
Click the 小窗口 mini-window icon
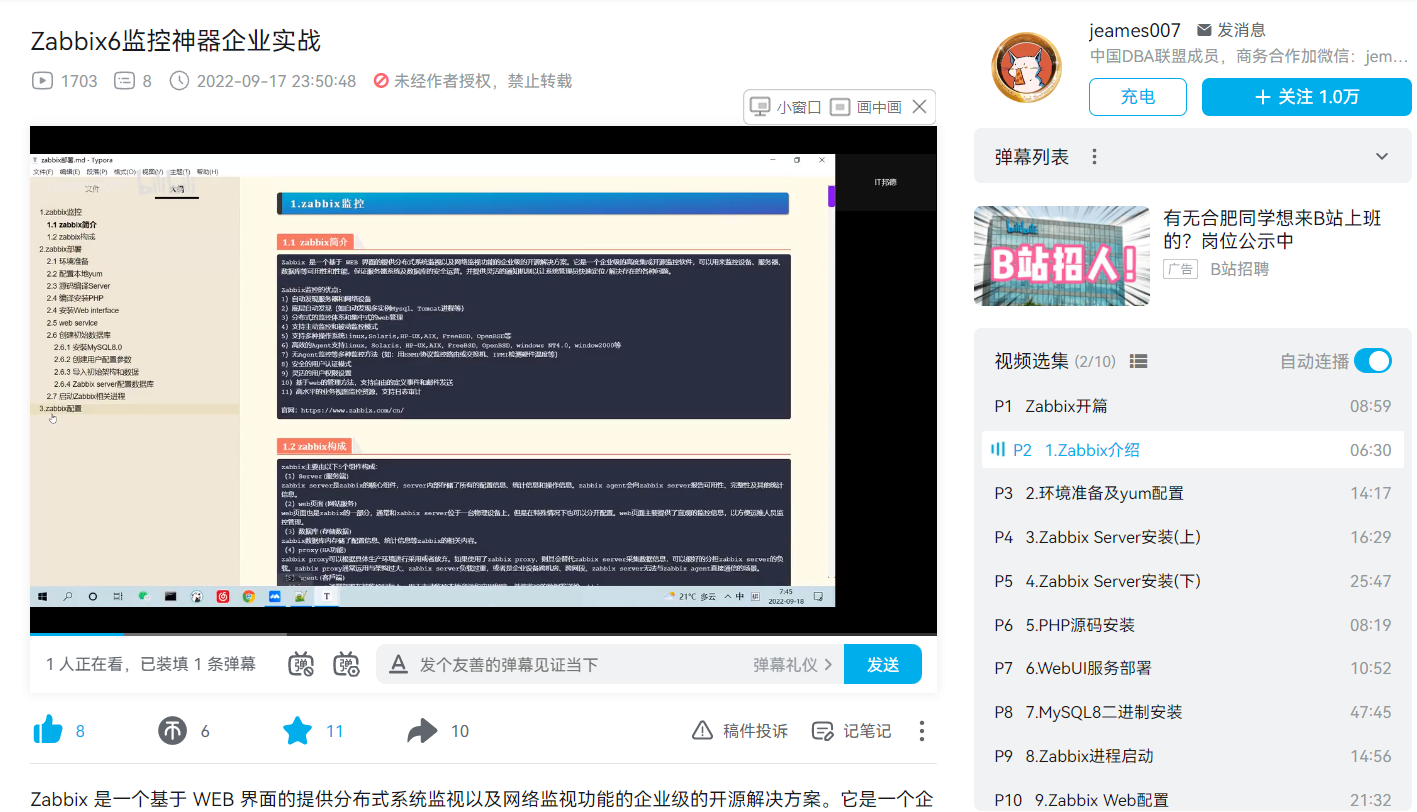pyautogui.click(x=760, y=107)
